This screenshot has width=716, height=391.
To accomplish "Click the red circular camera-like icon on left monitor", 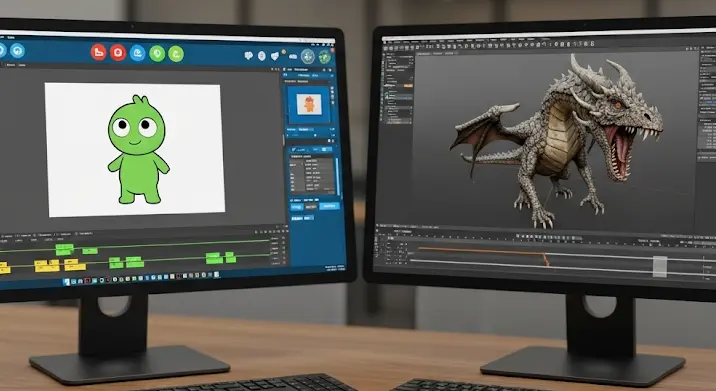I will 117,53.
